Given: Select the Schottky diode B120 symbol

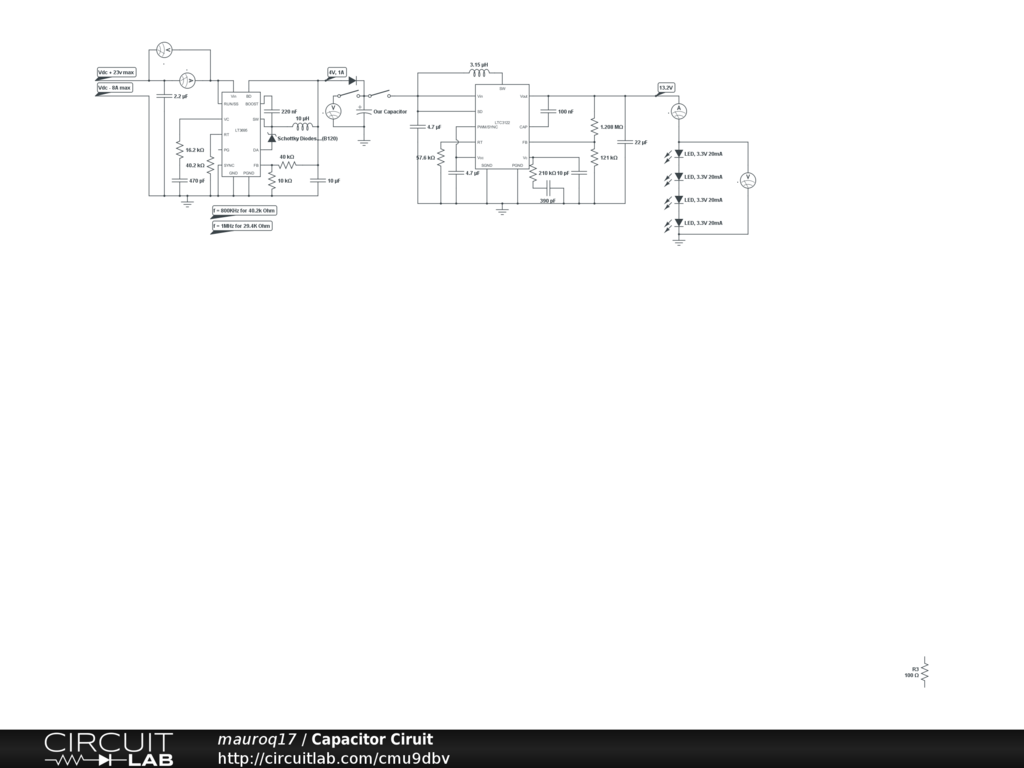Looking at the screenshot, I should 271,138.
